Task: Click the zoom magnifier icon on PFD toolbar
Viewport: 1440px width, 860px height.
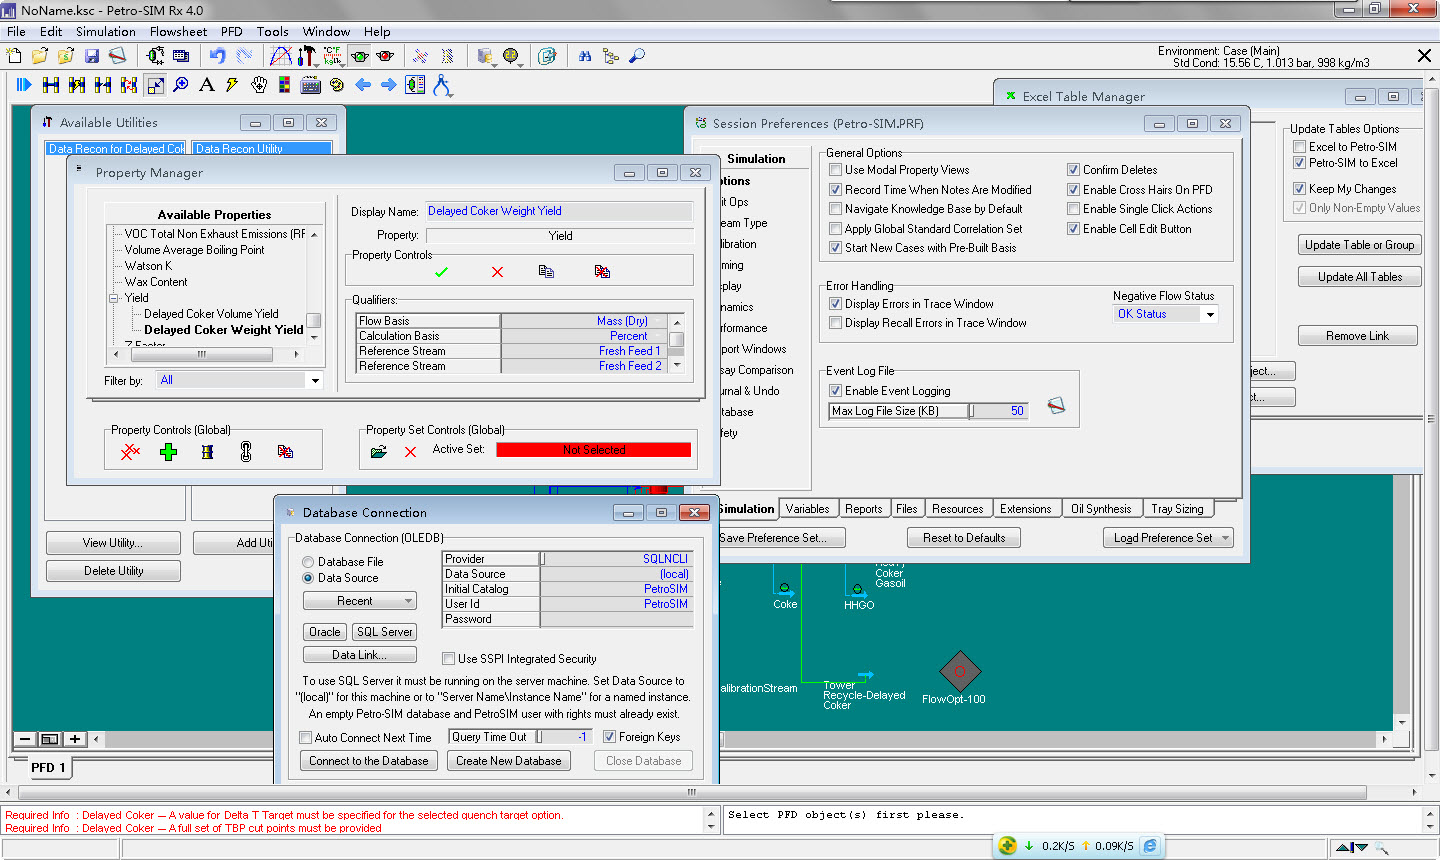Action: coord(181,85)
